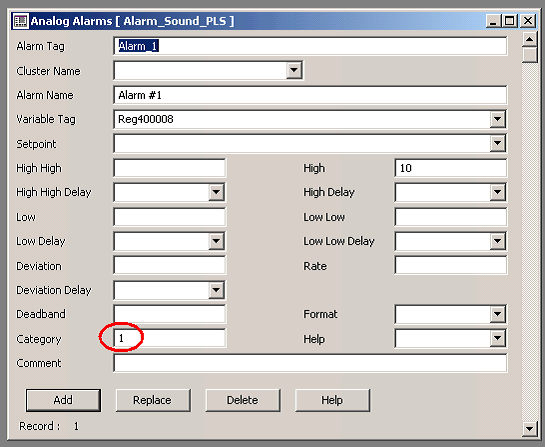Maximize the Analog Alarms window
545x447 pixels.
[510, 21]
